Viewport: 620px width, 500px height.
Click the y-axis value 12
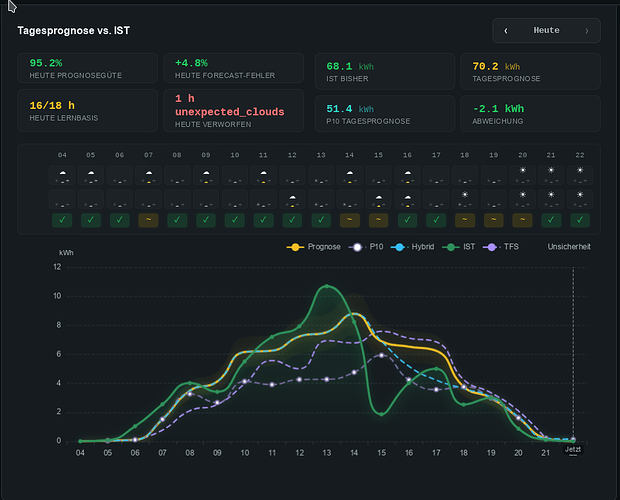tap(57, 267)
